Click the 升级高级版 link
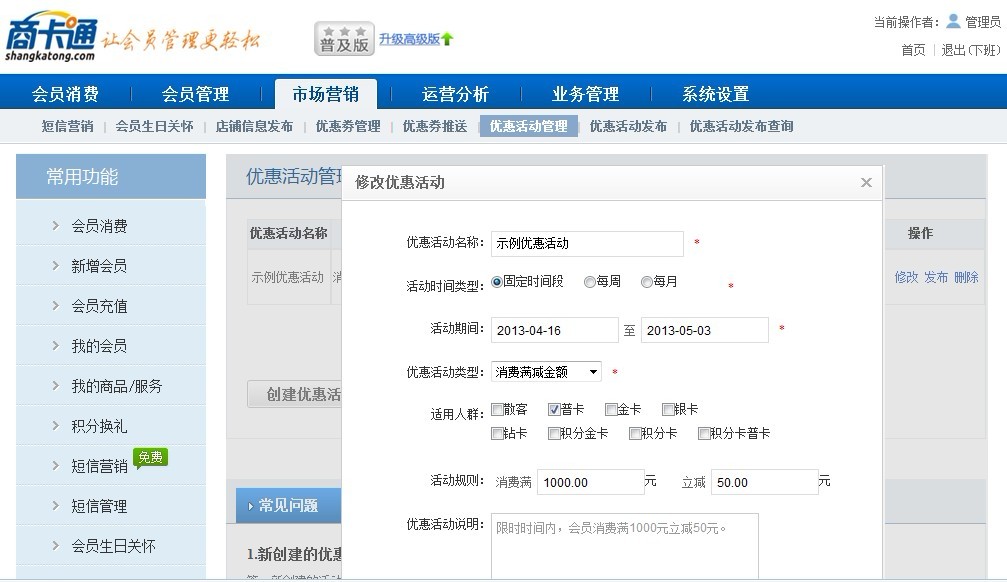Screen dimensions: 1007x582 pos(409,39)
